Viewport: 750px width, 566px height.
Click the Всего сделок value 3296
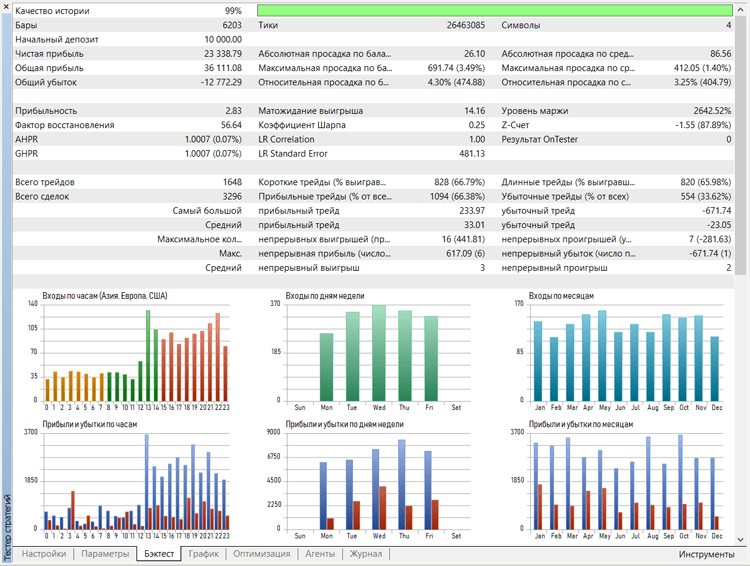[x=232, y=196]
